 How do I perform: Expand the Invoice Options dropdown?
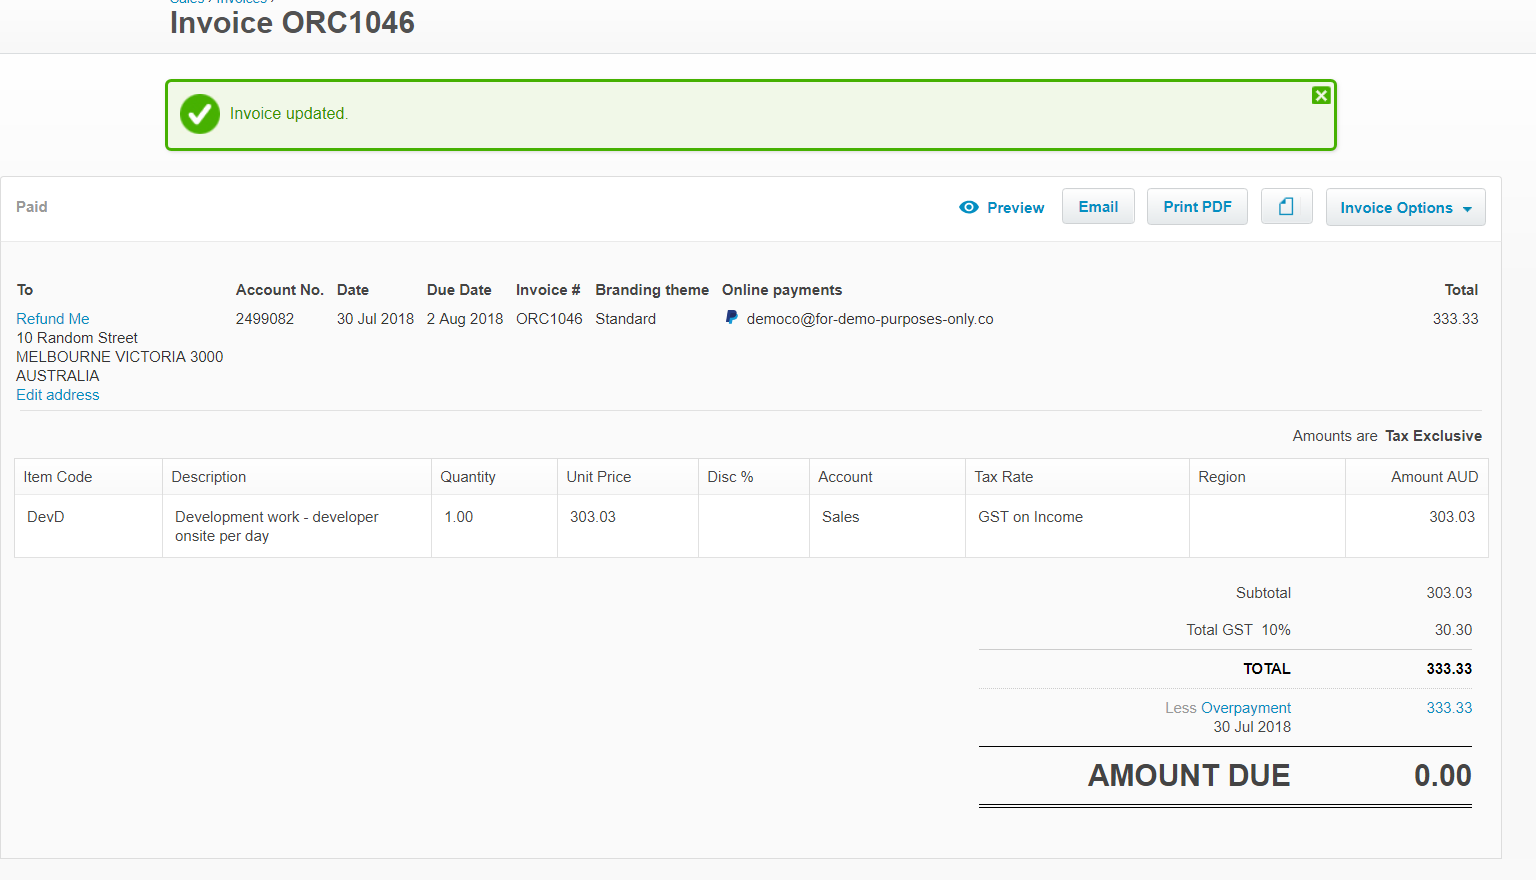[x=1405, y=208]
